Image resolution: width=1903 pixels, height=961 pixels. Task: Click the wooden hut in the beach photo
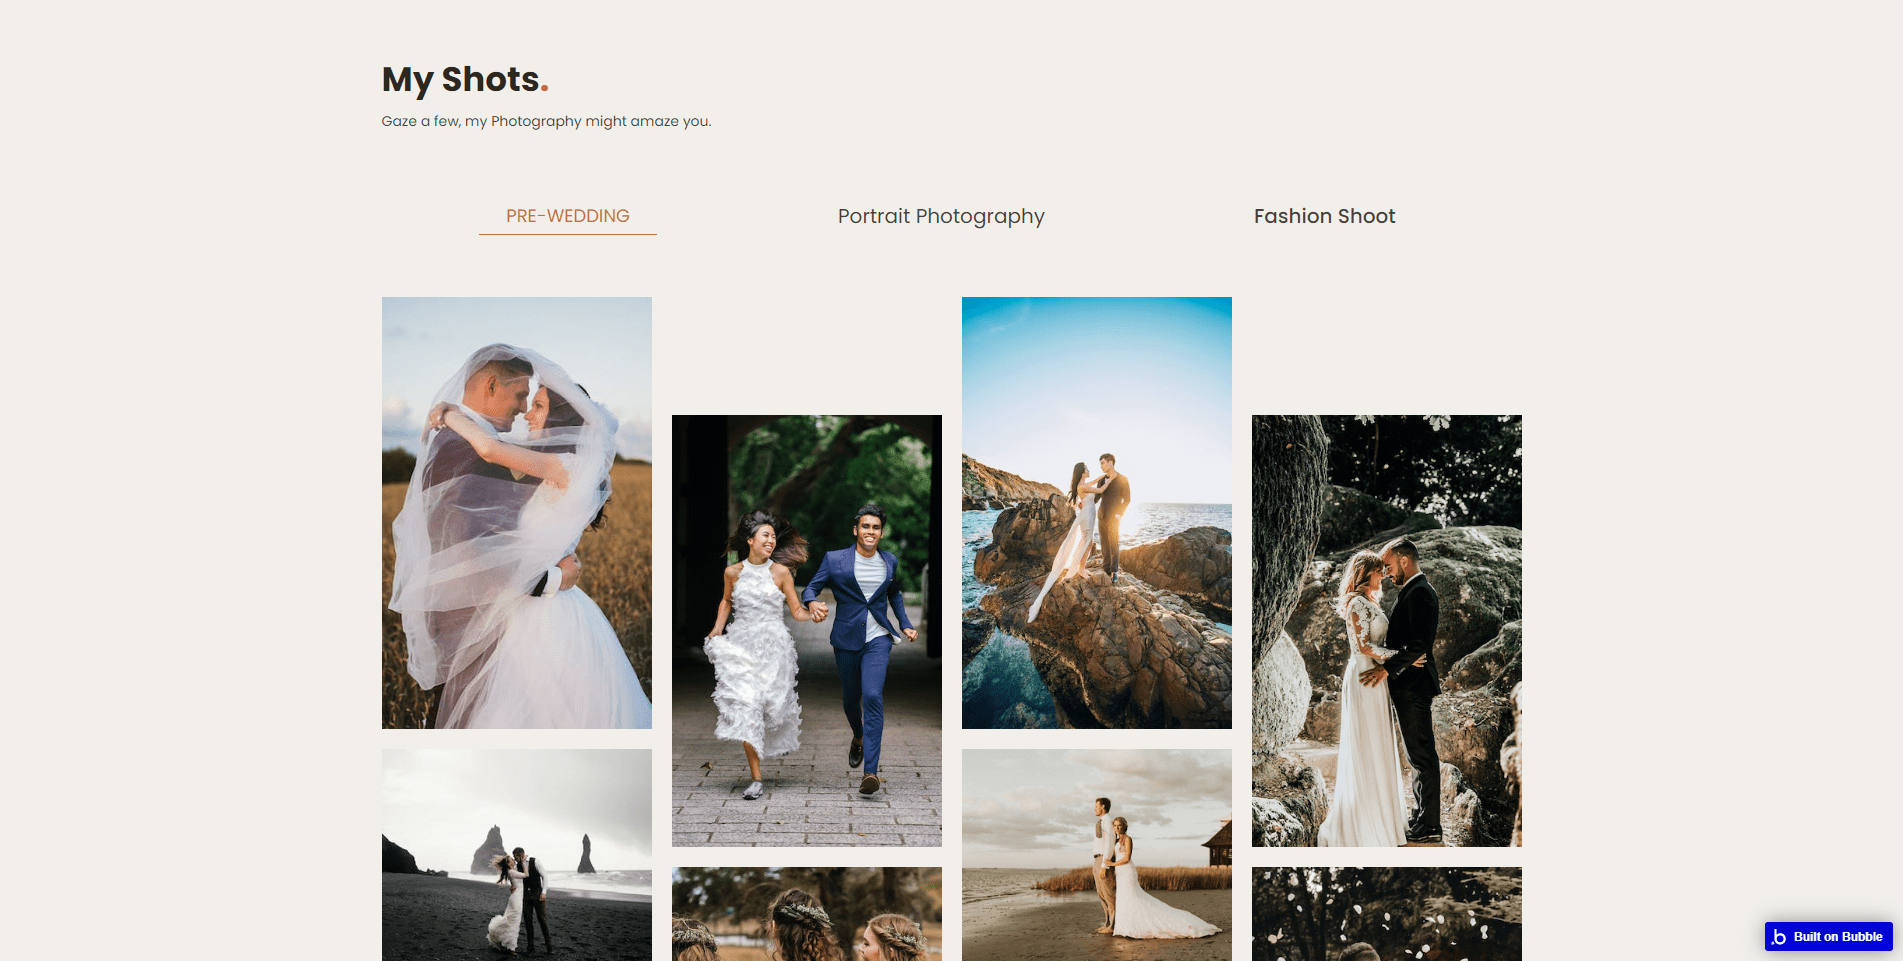click(x=1218, y=846)
